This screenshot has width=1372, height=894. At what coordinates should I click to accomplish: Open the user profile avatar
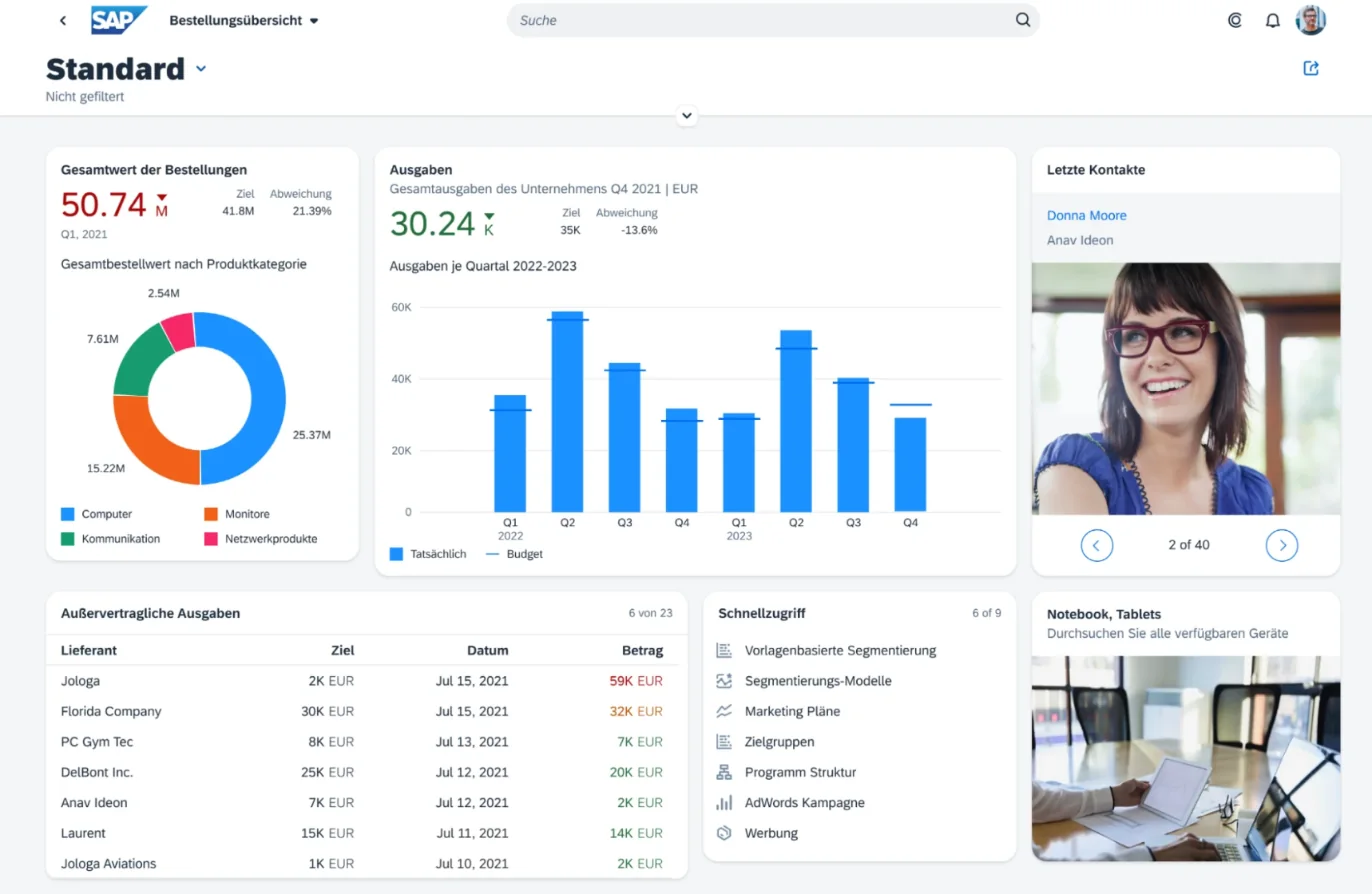click(1311, 20)
